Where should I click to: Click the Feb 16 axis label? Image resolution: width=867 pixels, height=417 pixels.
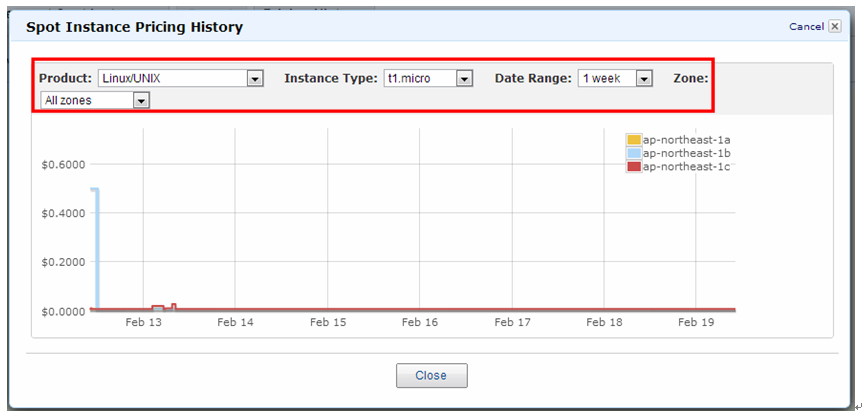(x=420, y=322)
